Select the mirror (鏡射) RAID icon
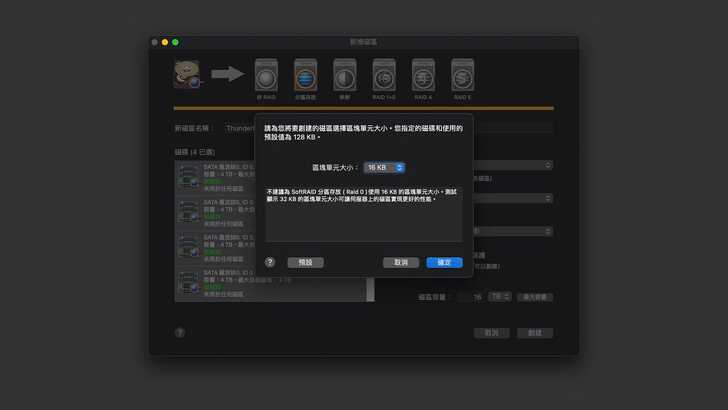The image size is (728, 410). (x=344, y=76)
